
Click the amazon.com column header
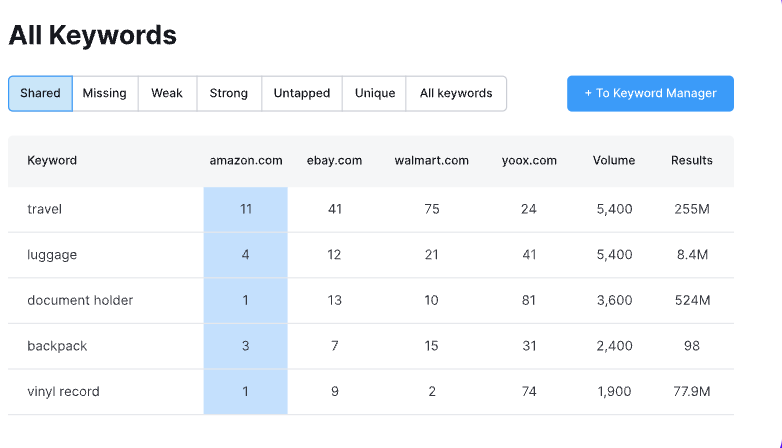click(246, 161)
